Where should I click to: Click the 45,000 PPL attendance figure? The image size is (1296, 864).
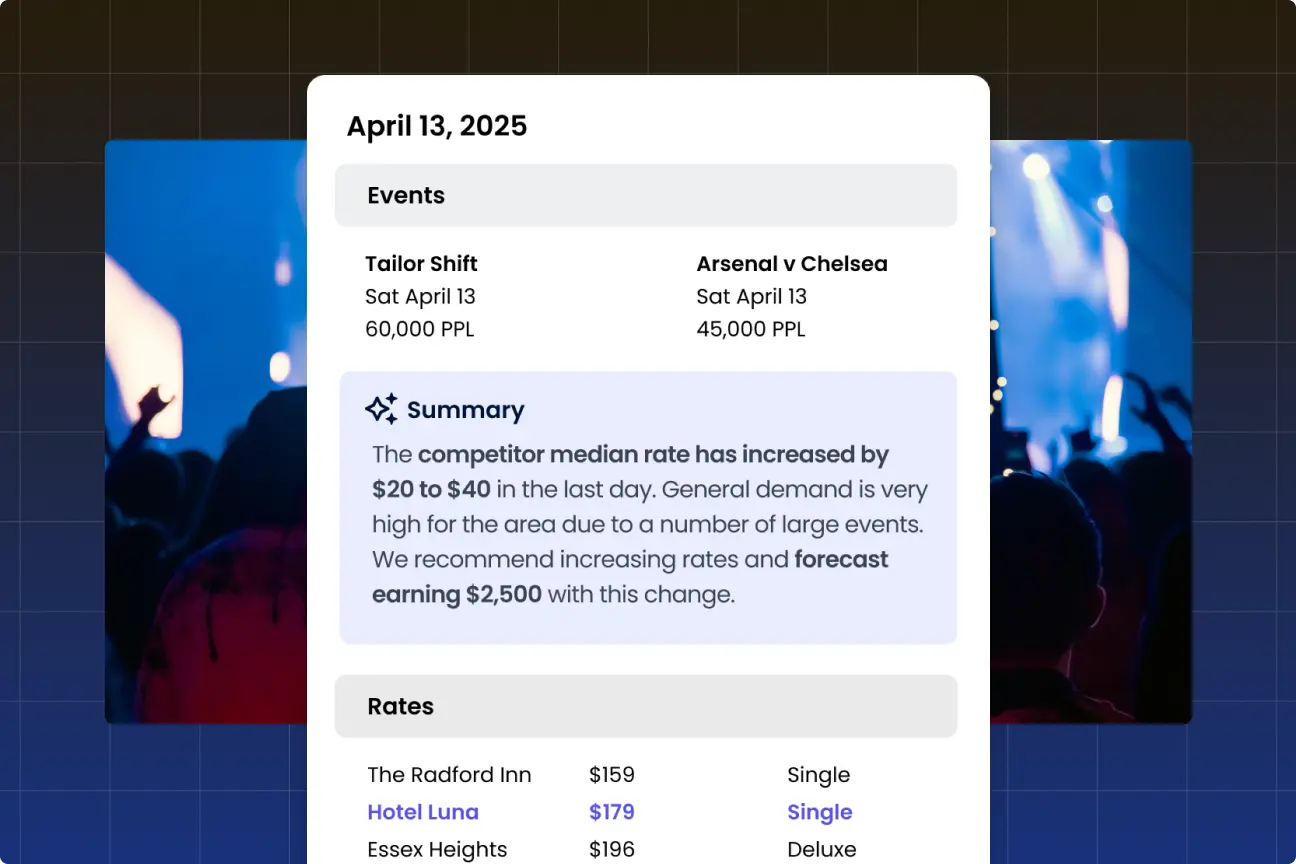pos(750,329)
